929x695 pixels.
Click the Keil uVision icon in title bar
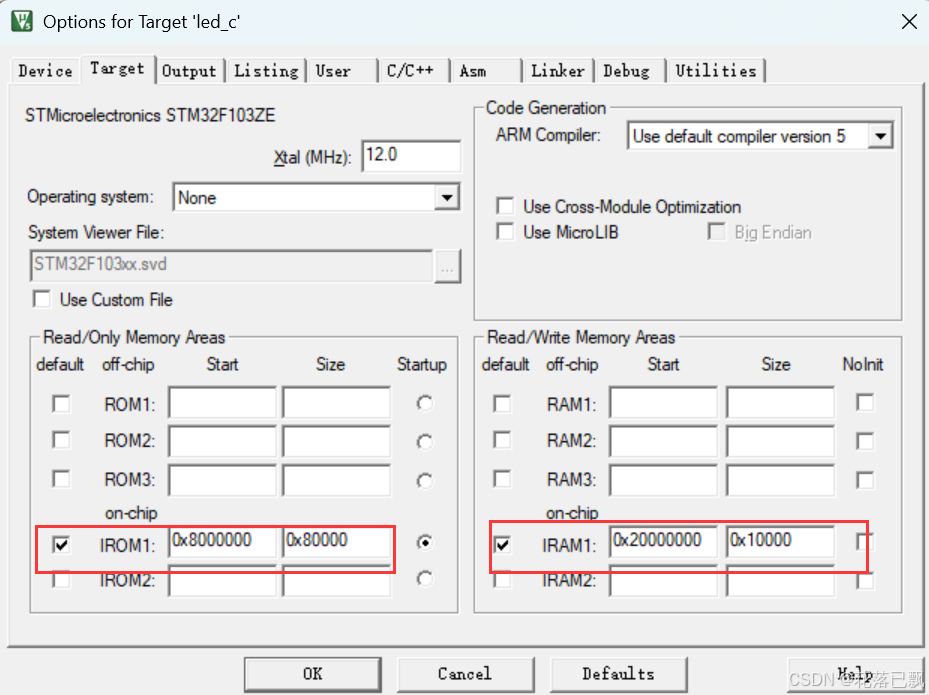(22, 21)
